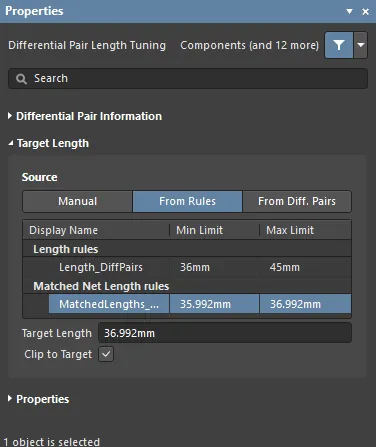Click the Display Name column header
The width and height of the screenshot is (376, 447).
pos(96,230)
